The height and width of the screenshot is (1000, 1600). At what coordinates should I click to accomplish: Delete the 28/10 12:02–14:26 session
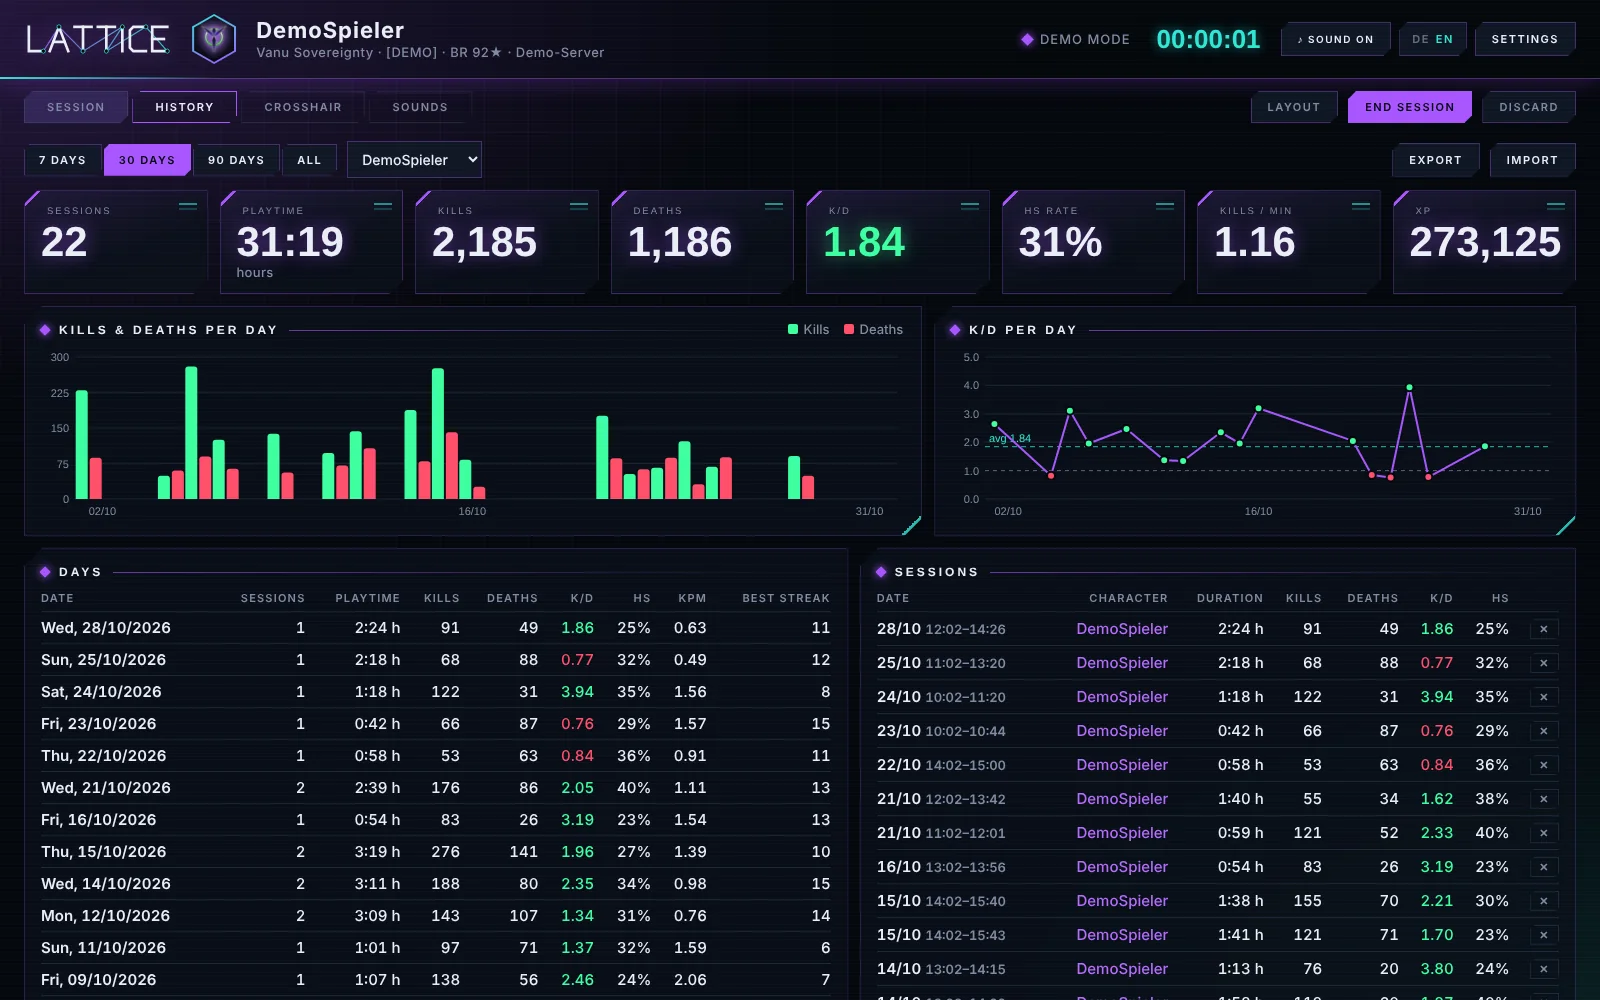pos(1543,629)
